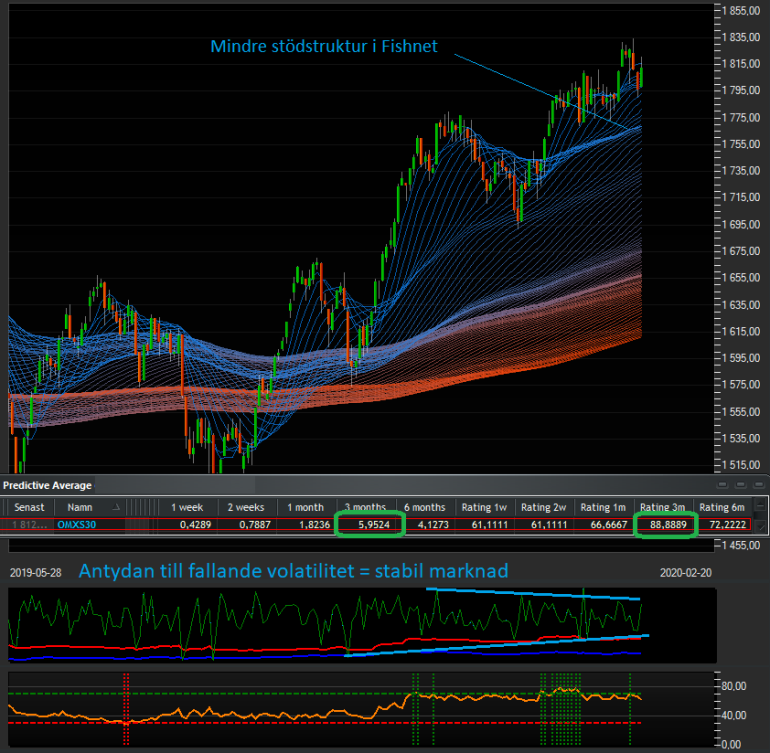Screen dimensions: 770x753
Task: Click sort arrow icon in Namn header
Action: (x=116, y=507)
